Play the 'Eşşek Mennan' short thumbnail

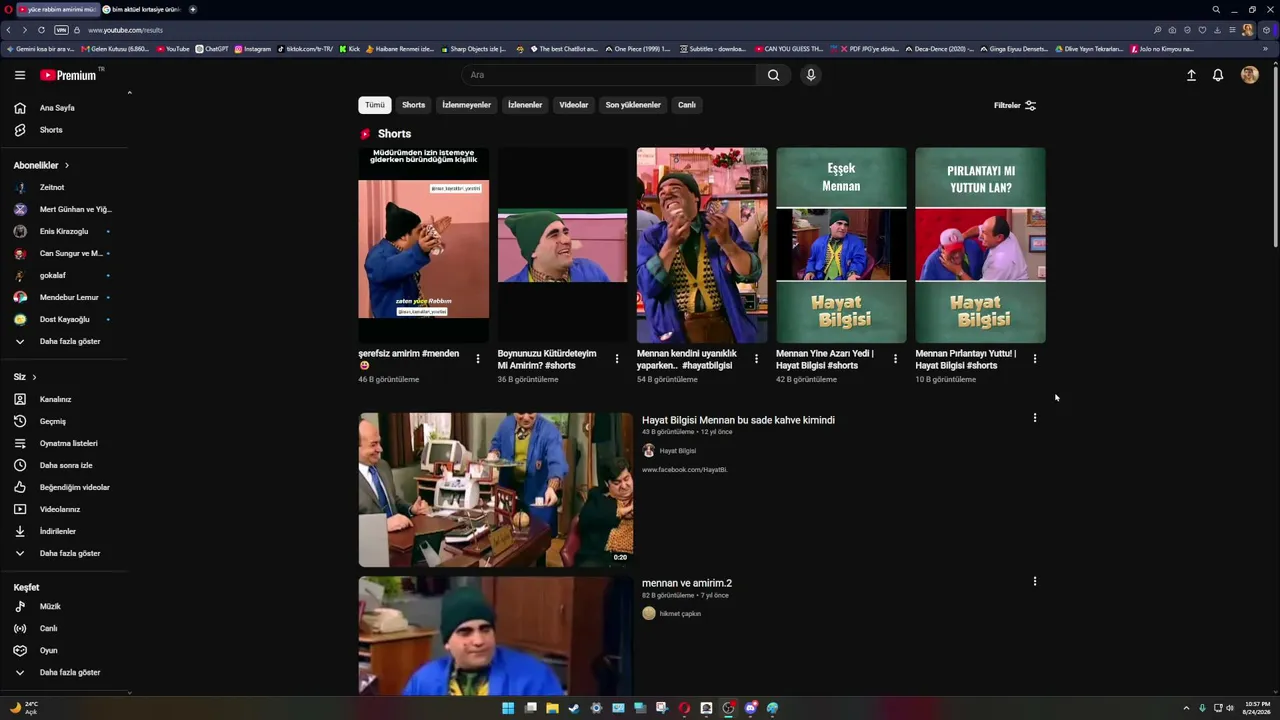[x=841, y=246]
